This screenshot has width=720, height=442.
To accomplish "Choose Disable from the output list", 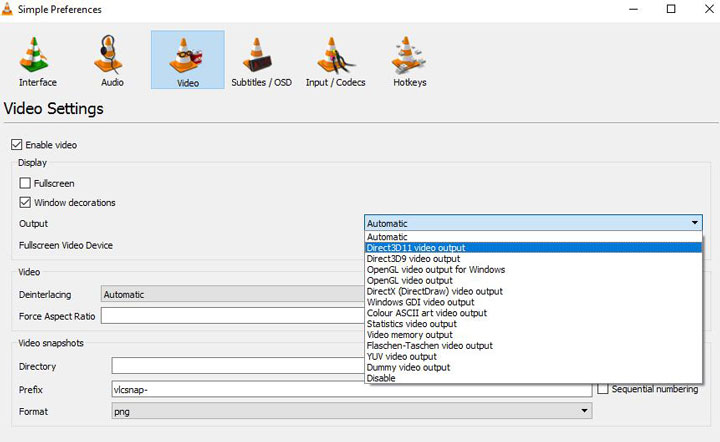I will tap(533, 378).
